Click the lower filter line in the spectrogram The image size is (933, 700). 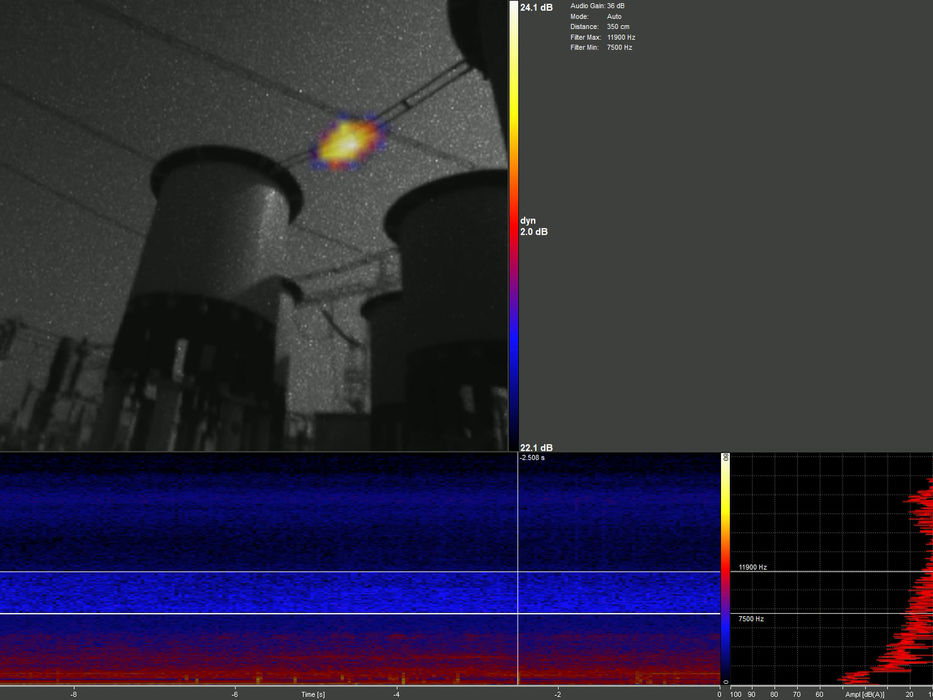[360, 613]
